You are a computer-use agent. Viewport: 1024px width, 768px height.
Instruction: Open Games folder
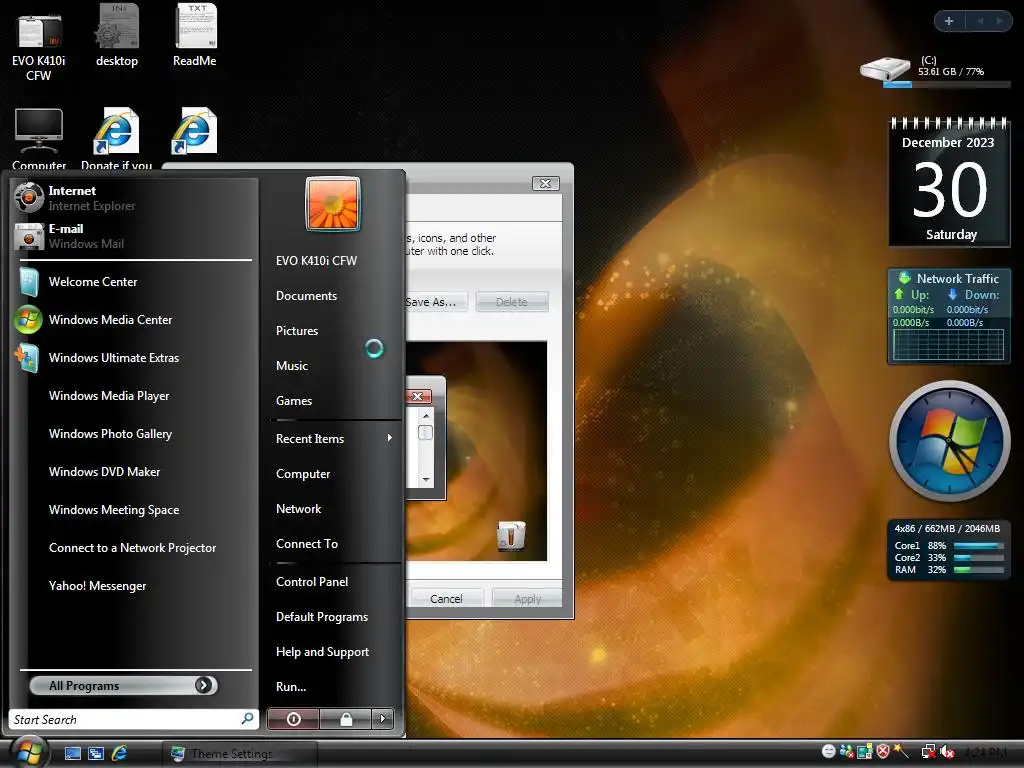pyautogui.click(x=294, y=401)
